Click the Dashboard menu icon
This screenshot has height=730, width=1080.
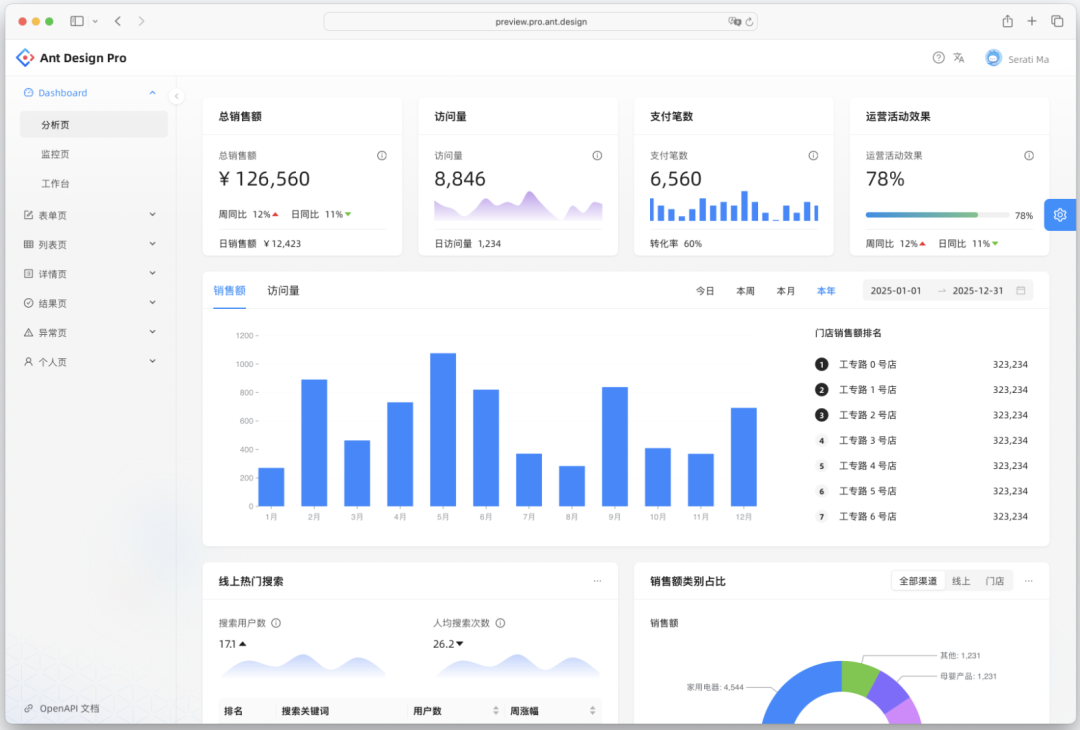tap(28, 92)
